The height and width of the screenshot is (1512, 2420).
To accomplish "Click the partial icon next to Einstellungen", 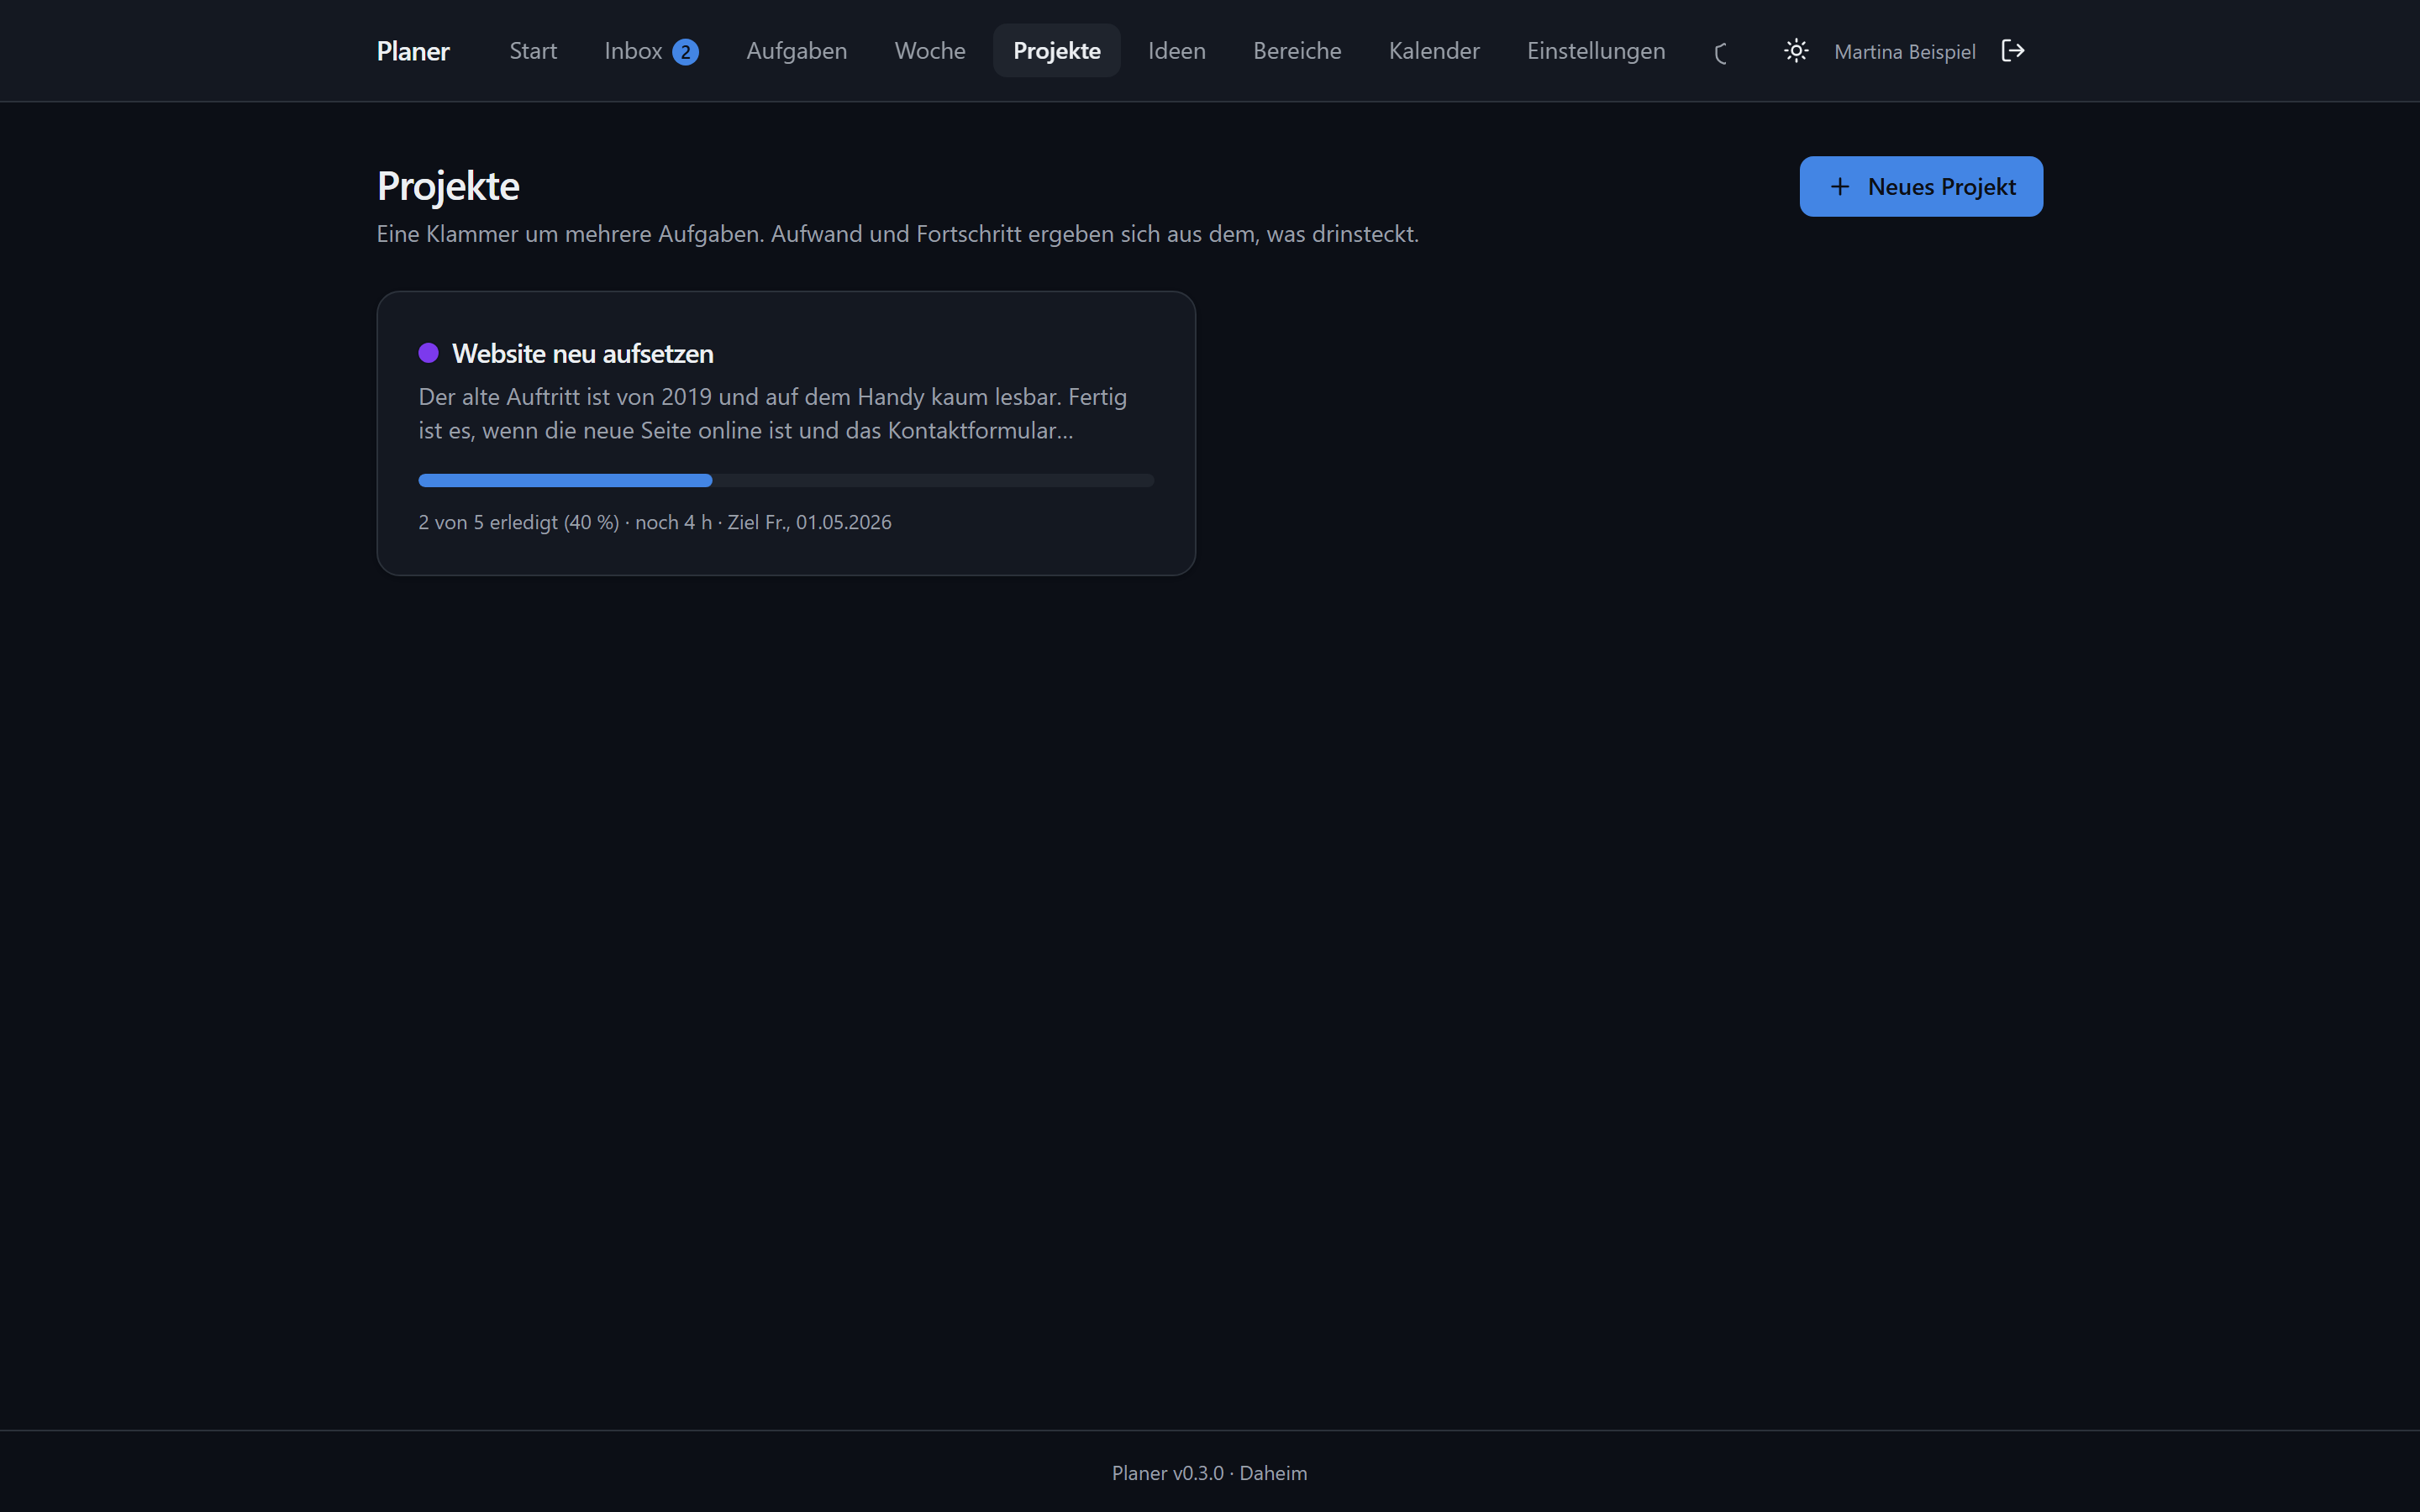I will point(1721,54).
